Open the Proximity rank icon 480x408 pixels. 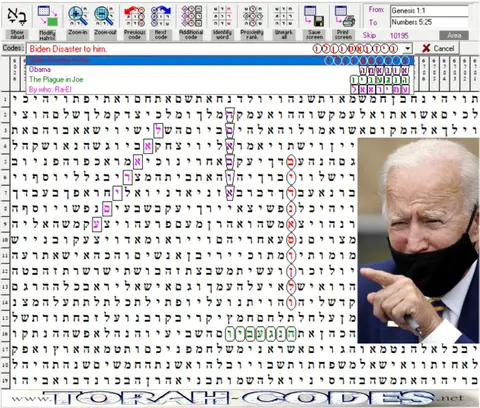[x=252, y=16]
